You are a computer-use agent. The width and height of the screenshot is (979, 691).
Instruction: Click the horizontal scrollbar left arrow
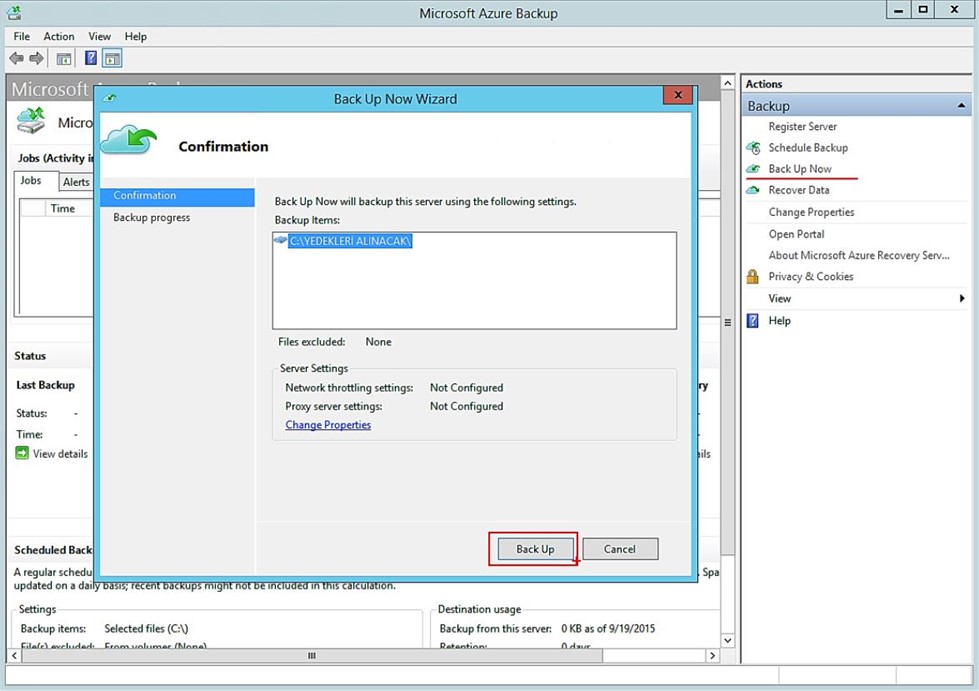click(x=14, y=655)
